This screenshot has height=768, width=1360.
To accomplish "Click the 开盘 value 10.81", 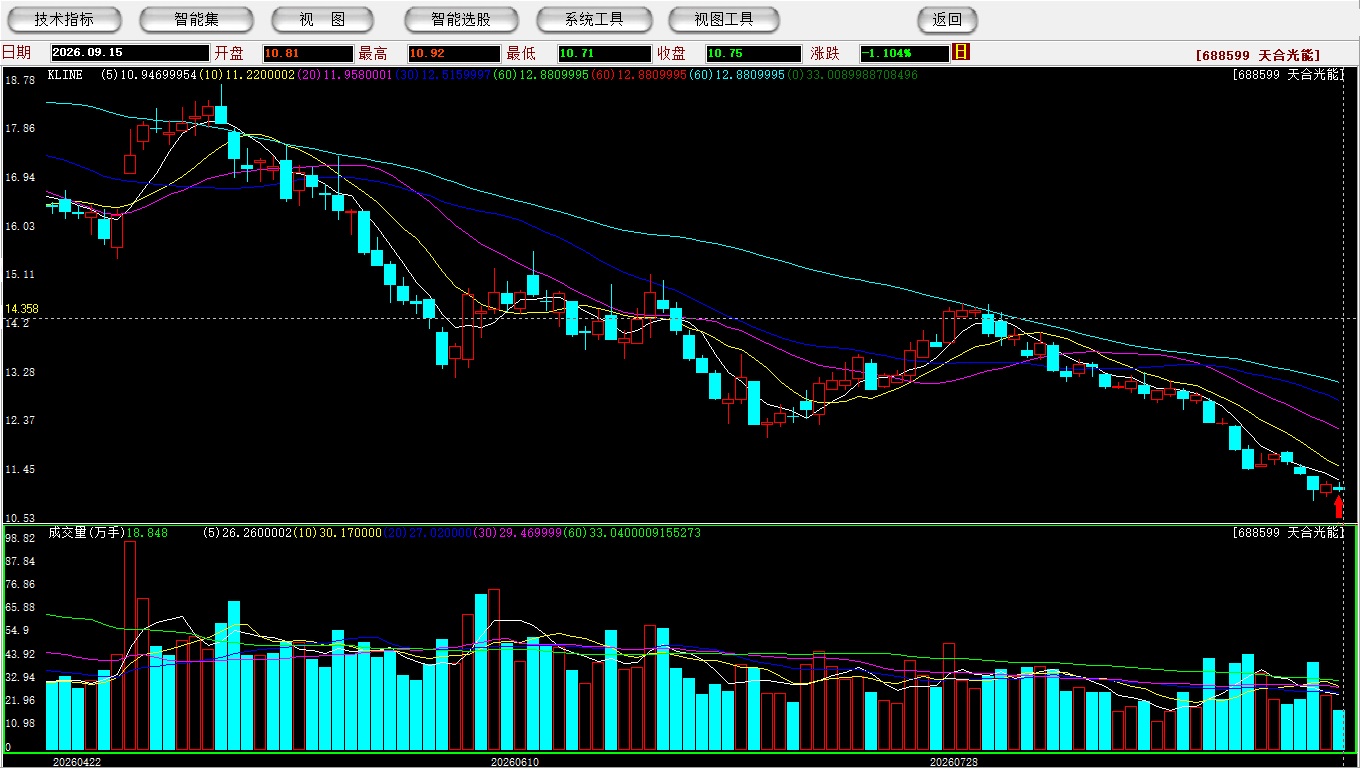I will coord(308,53).
